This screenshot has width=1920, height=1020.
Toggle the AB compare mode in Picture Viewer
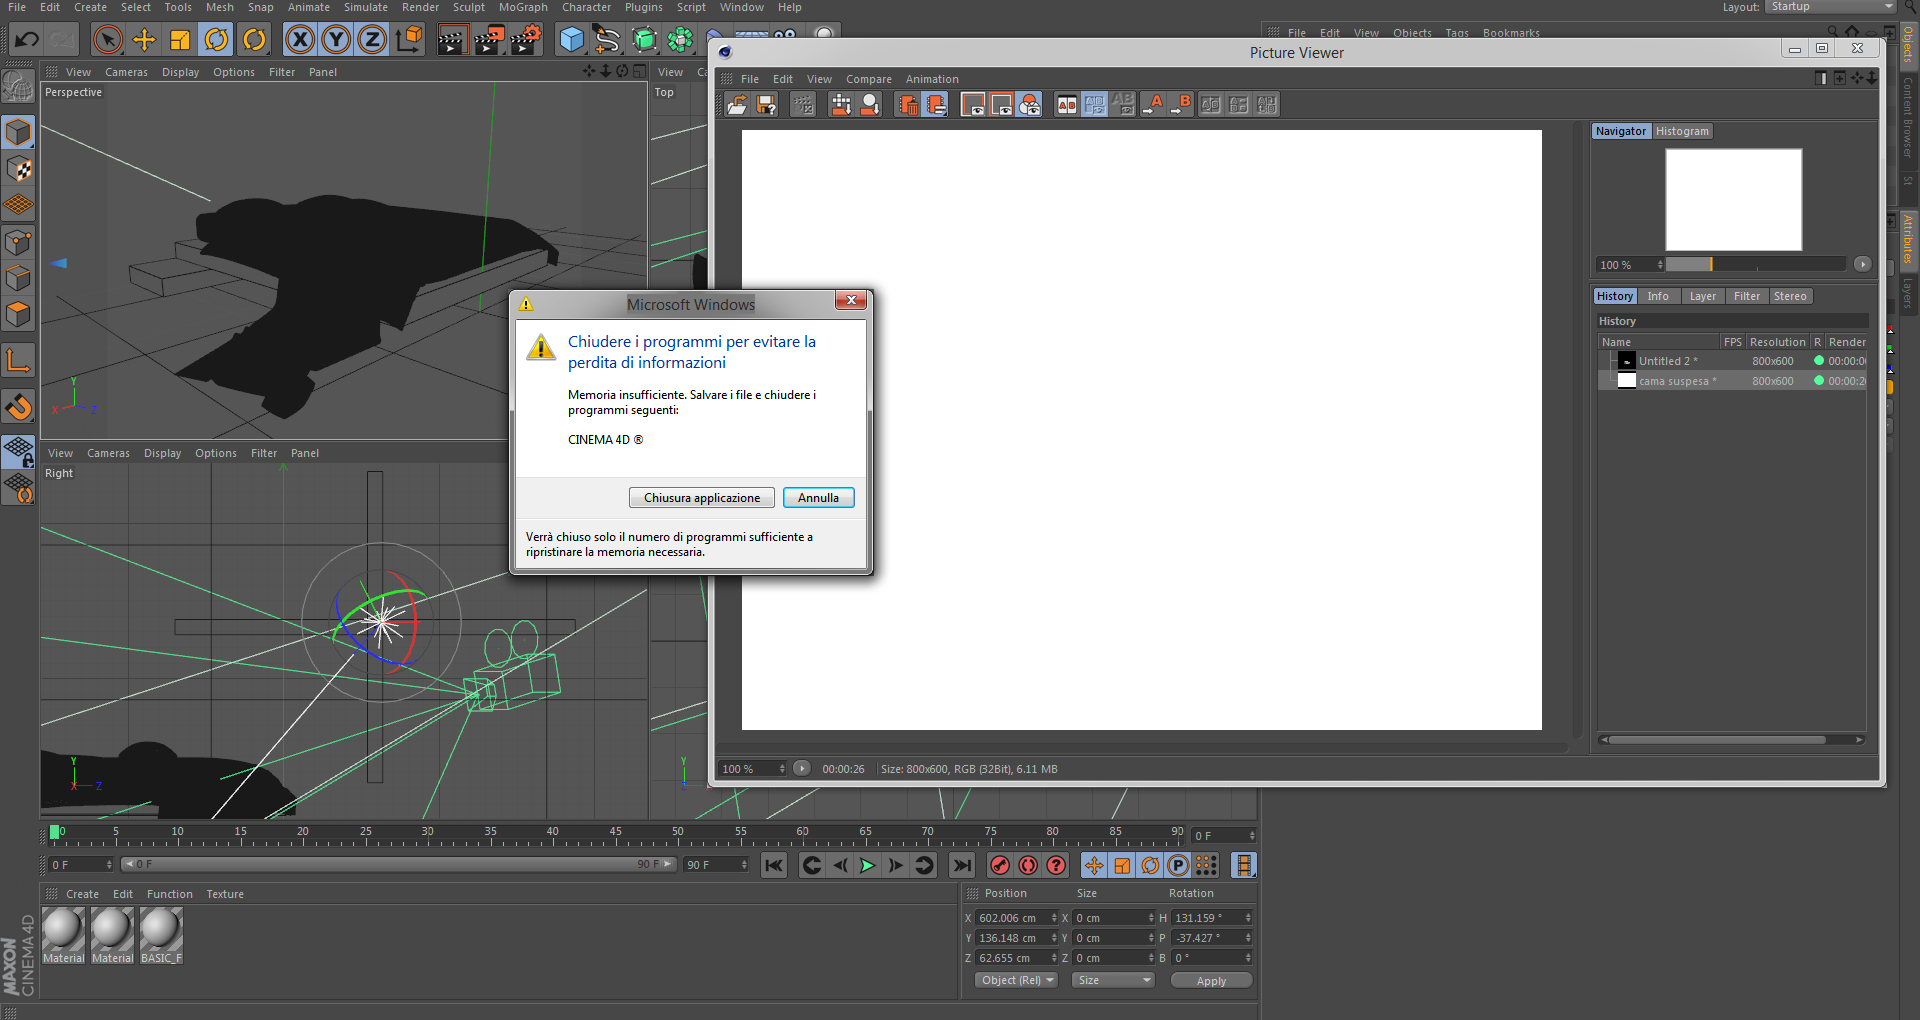[1067, 104]
